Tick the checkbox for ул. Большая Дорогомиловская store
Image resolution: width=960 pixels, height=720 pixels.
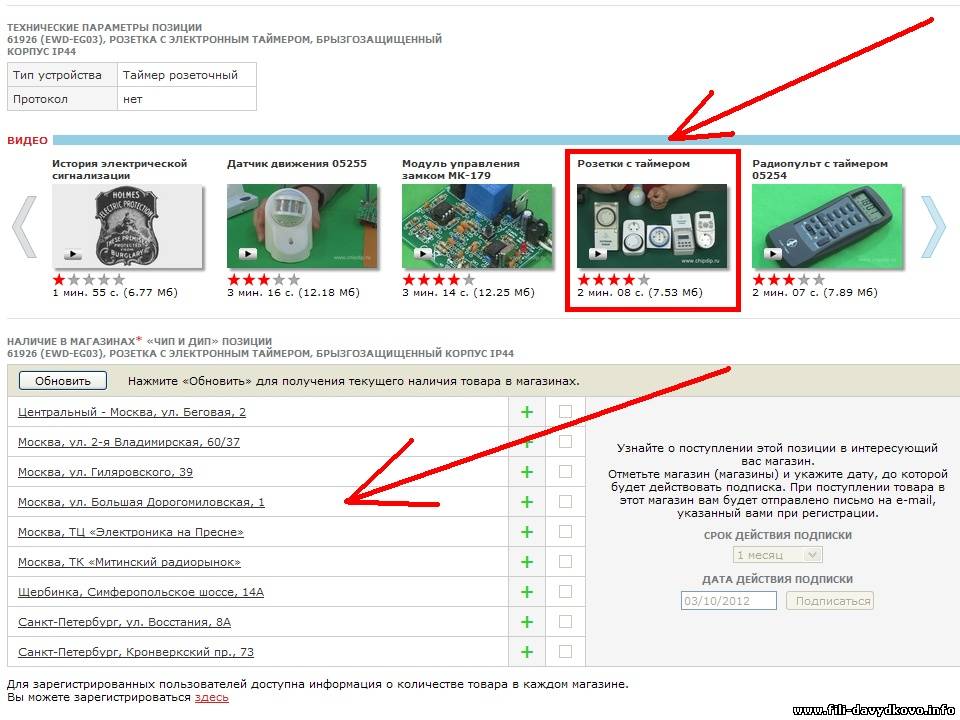(x=565, y=501)
